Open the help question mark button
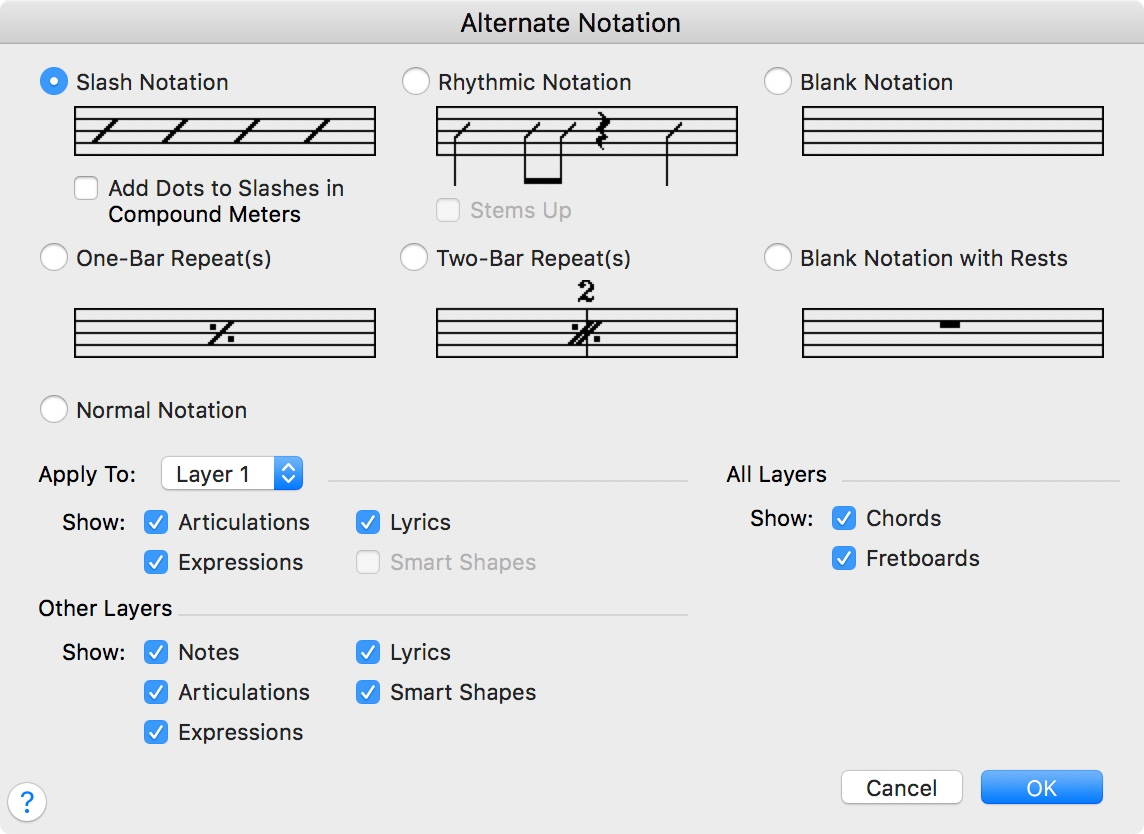Screen dimensions: 1144x834 coord(27,801)
